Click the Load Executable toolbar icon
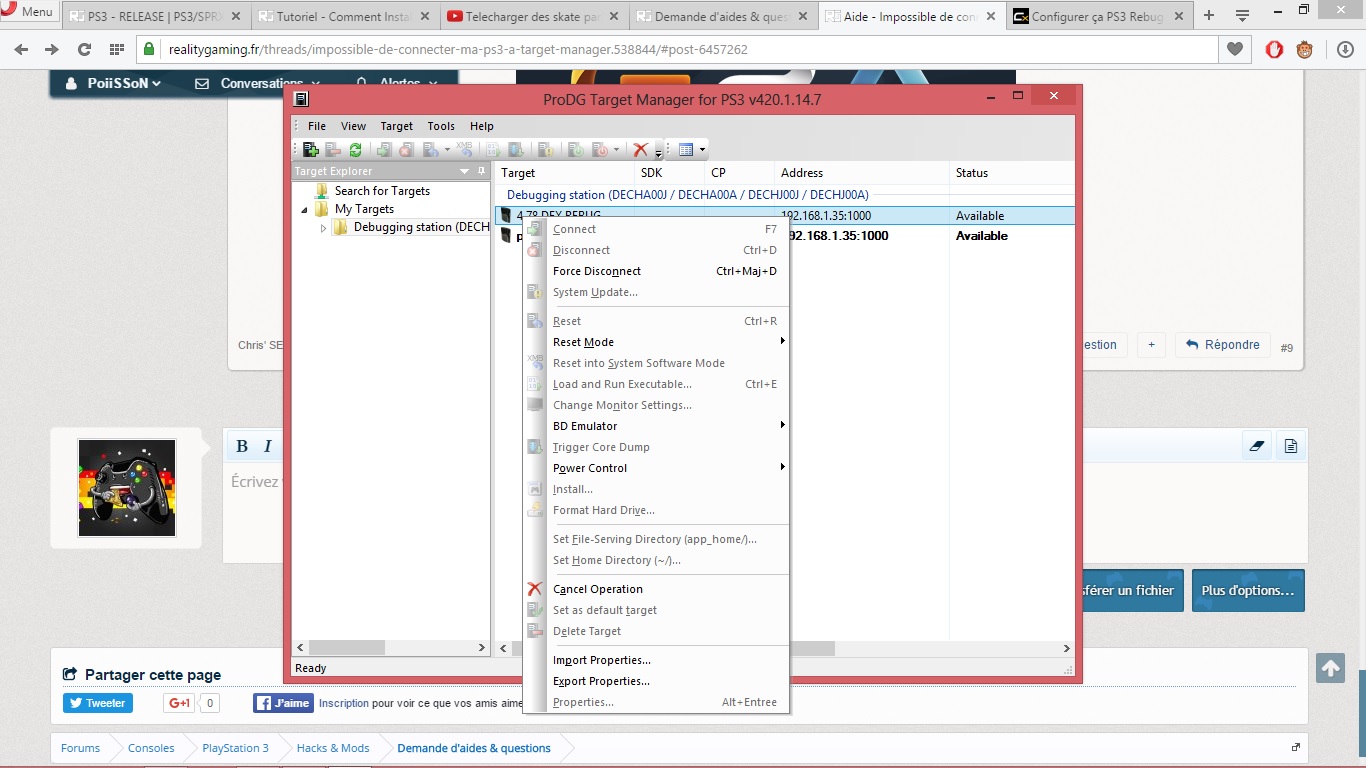The height and width of the screenshot is (768, 1366). (492, 150)
